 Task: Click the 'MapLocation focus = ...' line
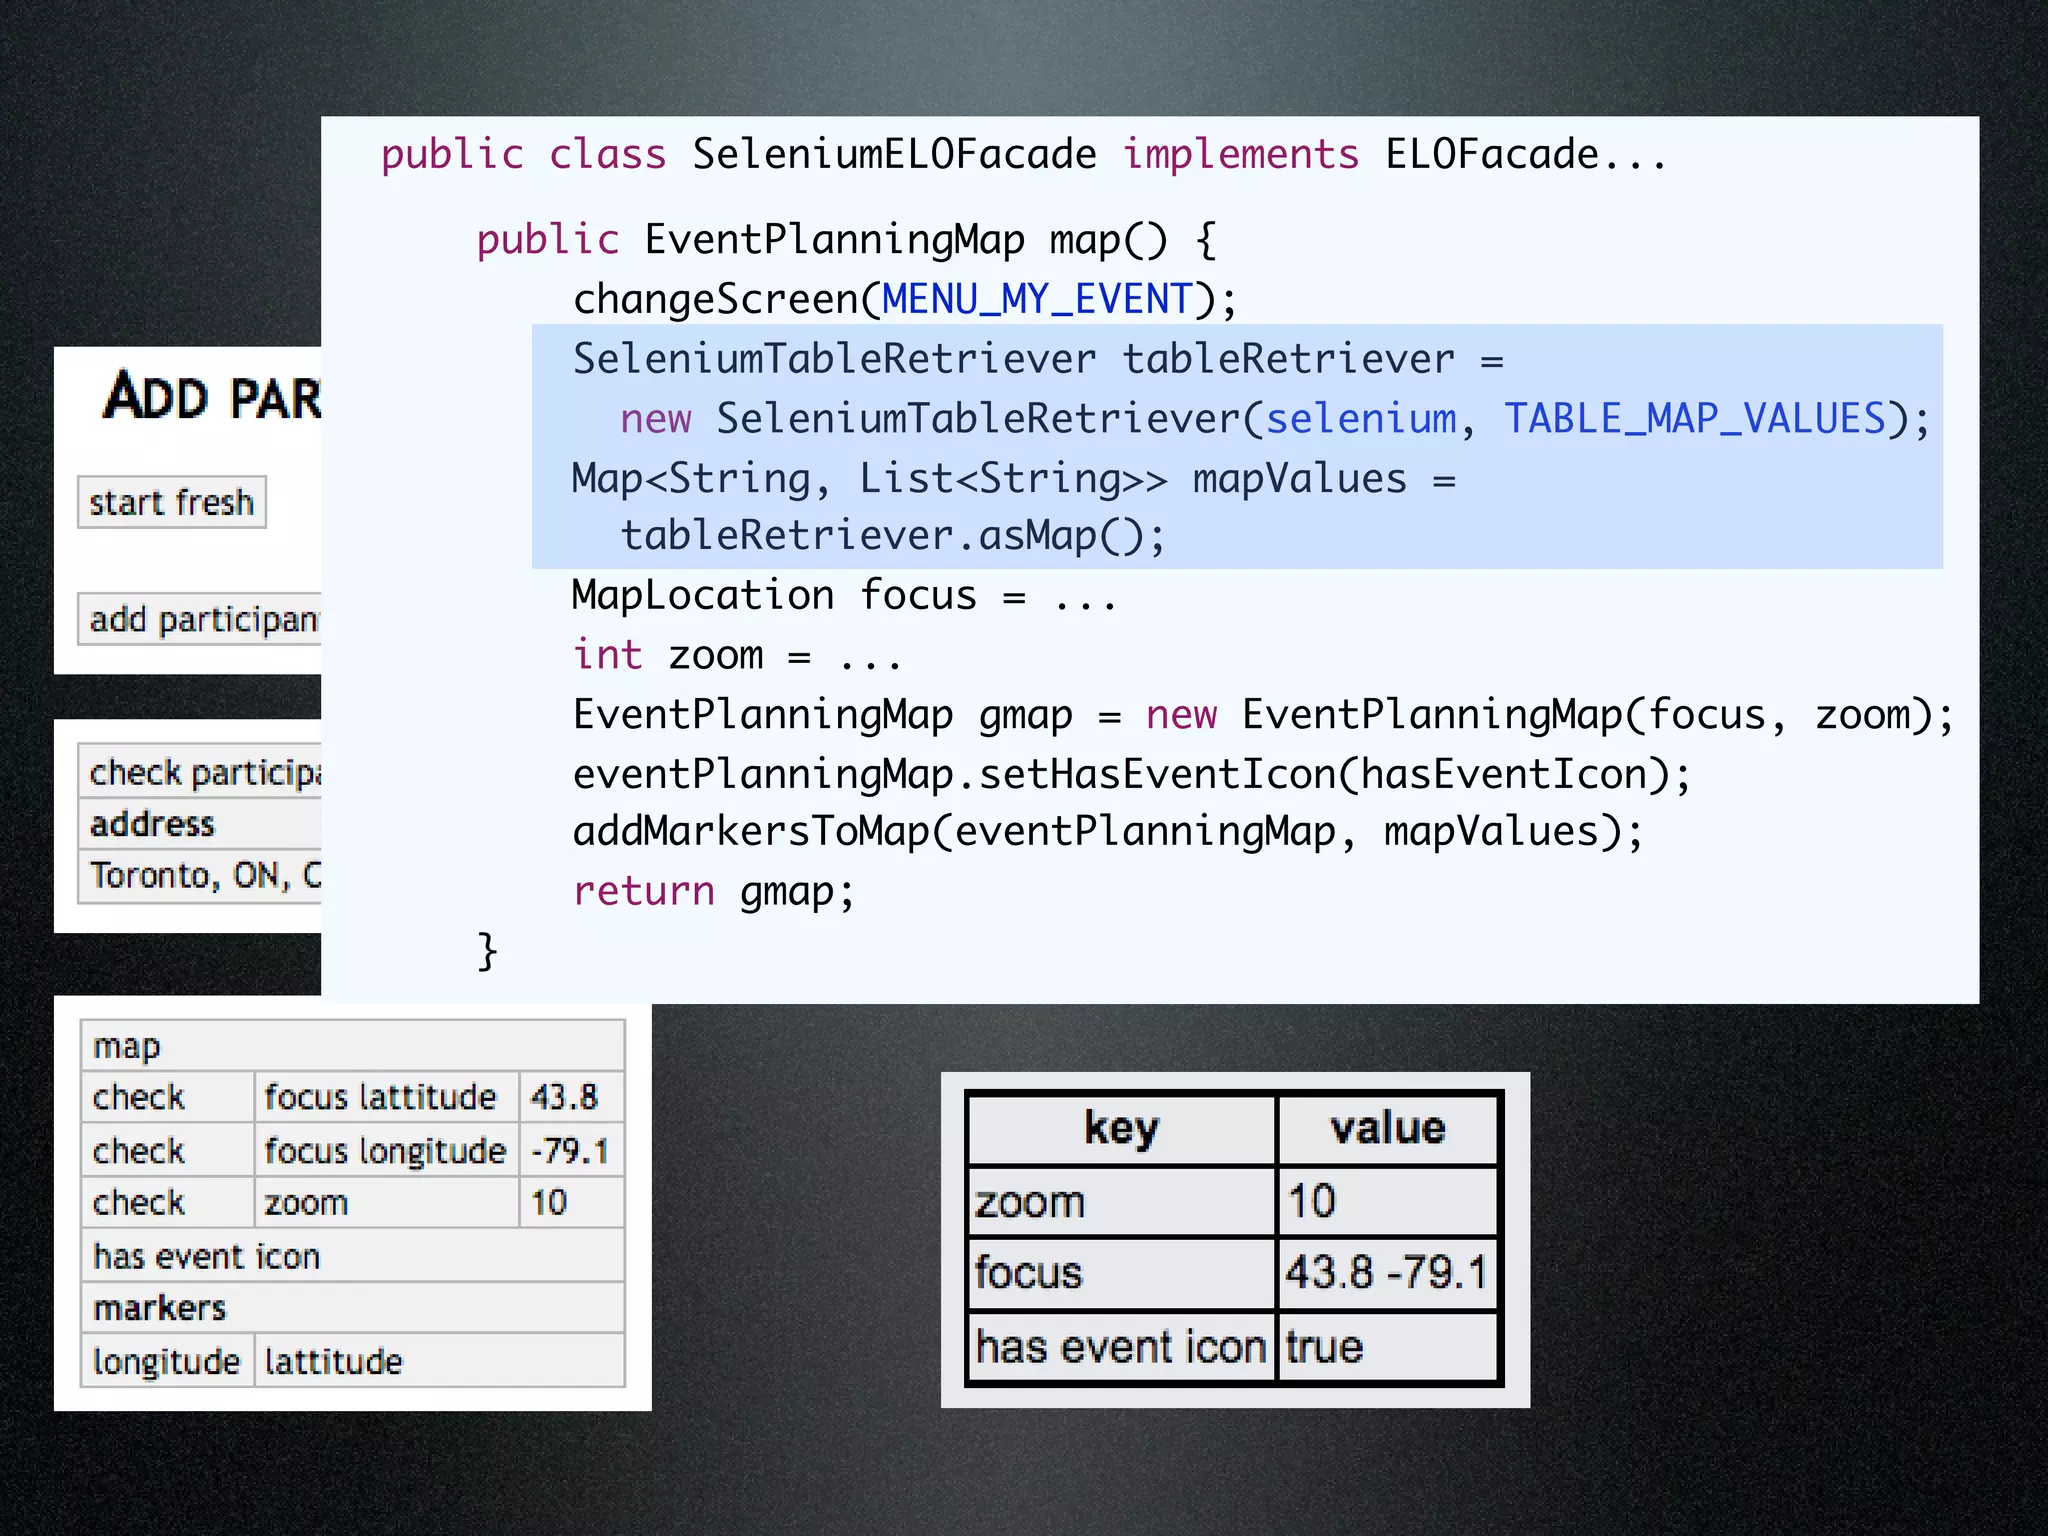pyautogui.click(x=844, y=596)
